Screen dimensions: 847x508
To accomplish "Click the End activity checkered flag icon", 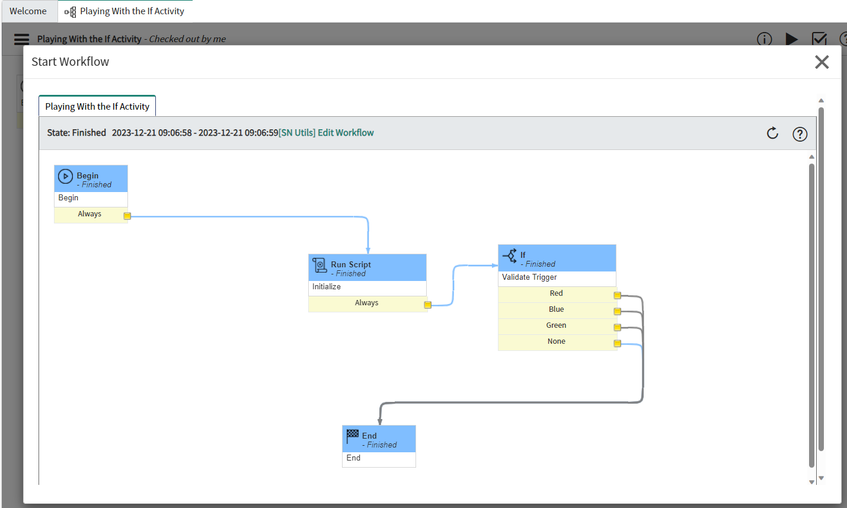I will [352, 436].
